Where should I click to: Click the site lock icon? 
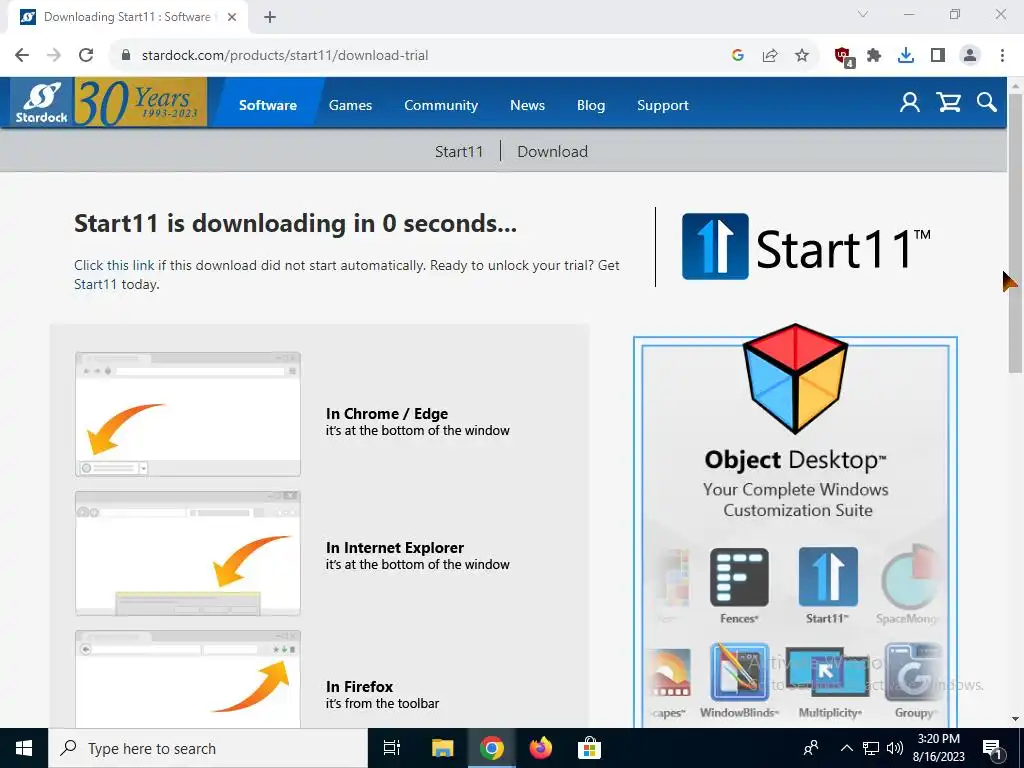pyautogui.click(x=126, y=56)
